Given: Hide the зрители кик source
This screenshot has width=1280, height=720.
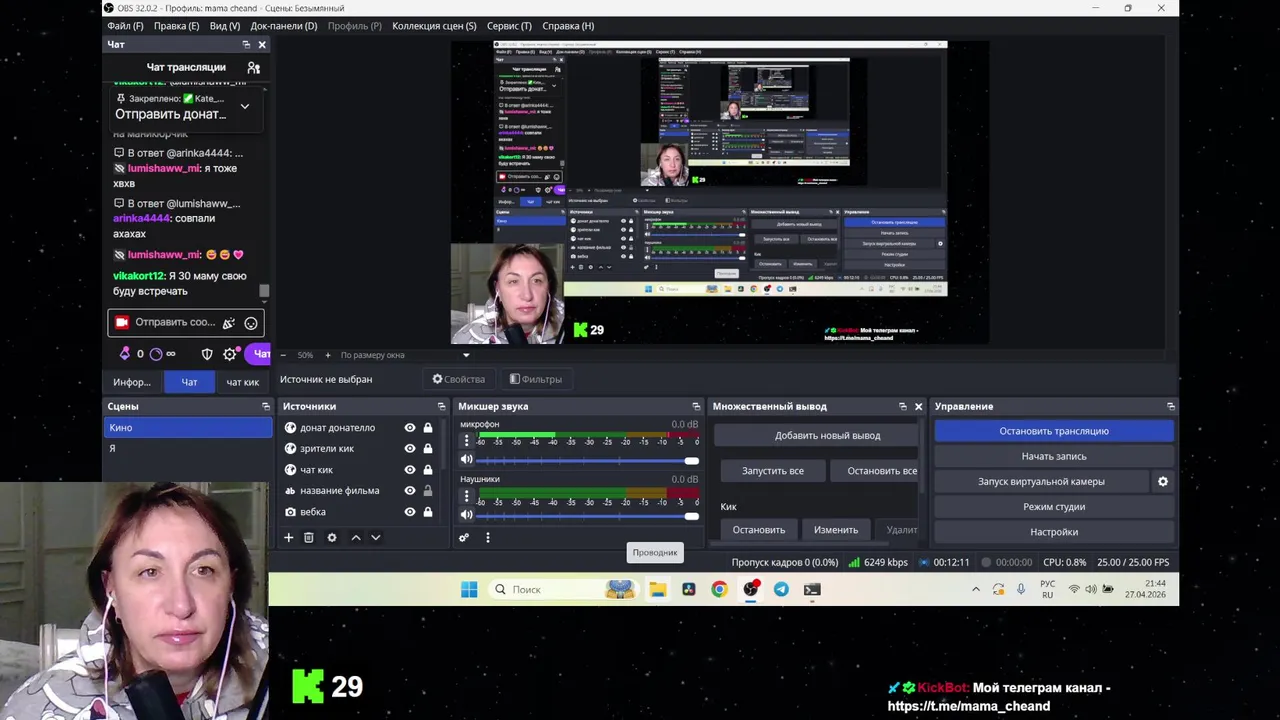Looking at the screenshot, I should click(x=409, y=449).
